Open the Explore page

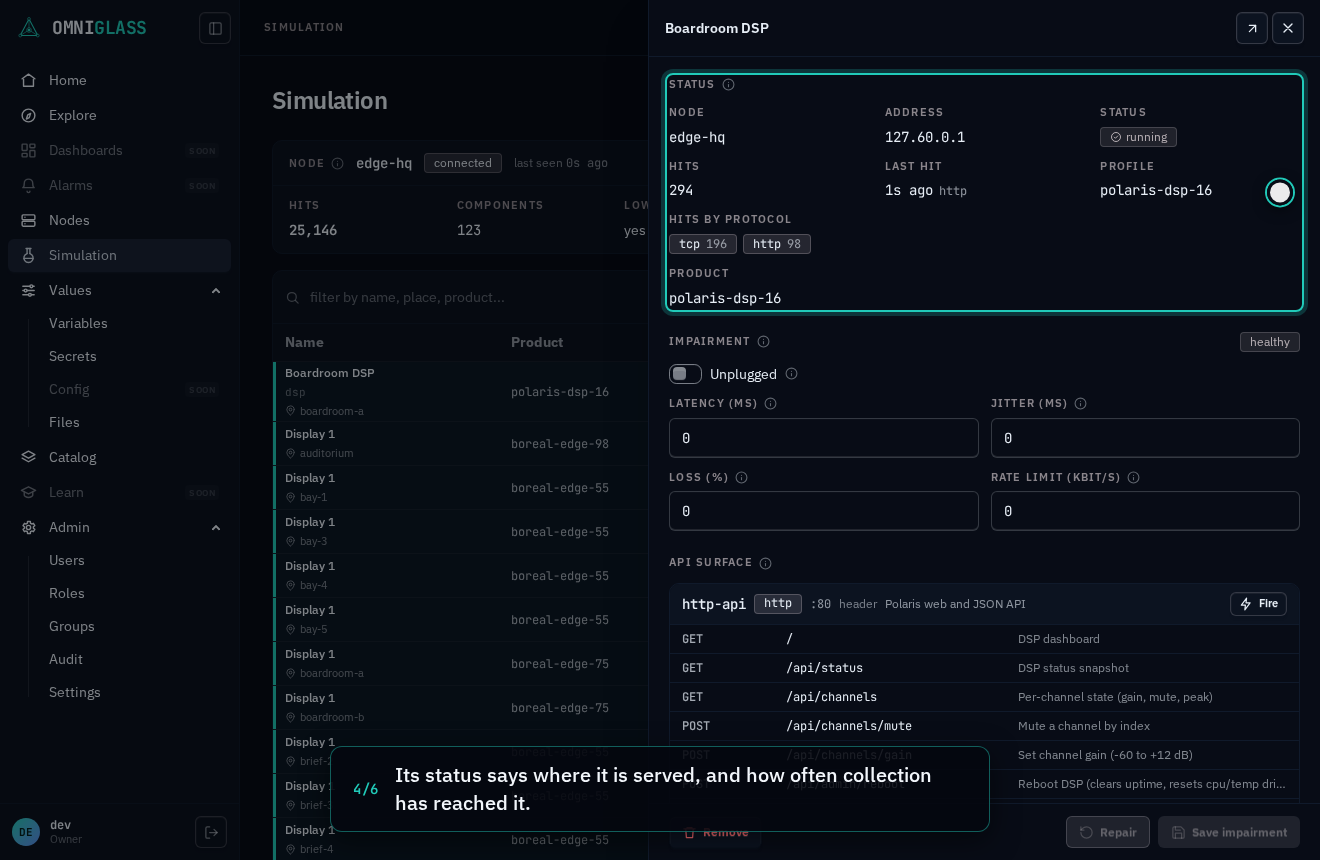119,115
